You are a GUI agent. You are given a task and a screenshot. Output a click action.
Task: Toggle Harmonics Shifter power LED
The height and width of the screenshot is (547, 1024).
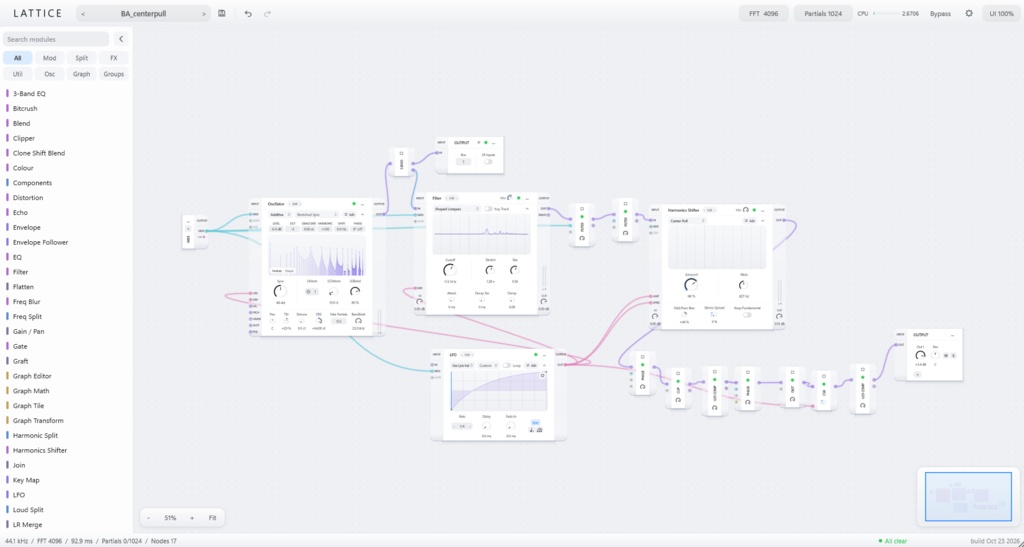[754, 210]
